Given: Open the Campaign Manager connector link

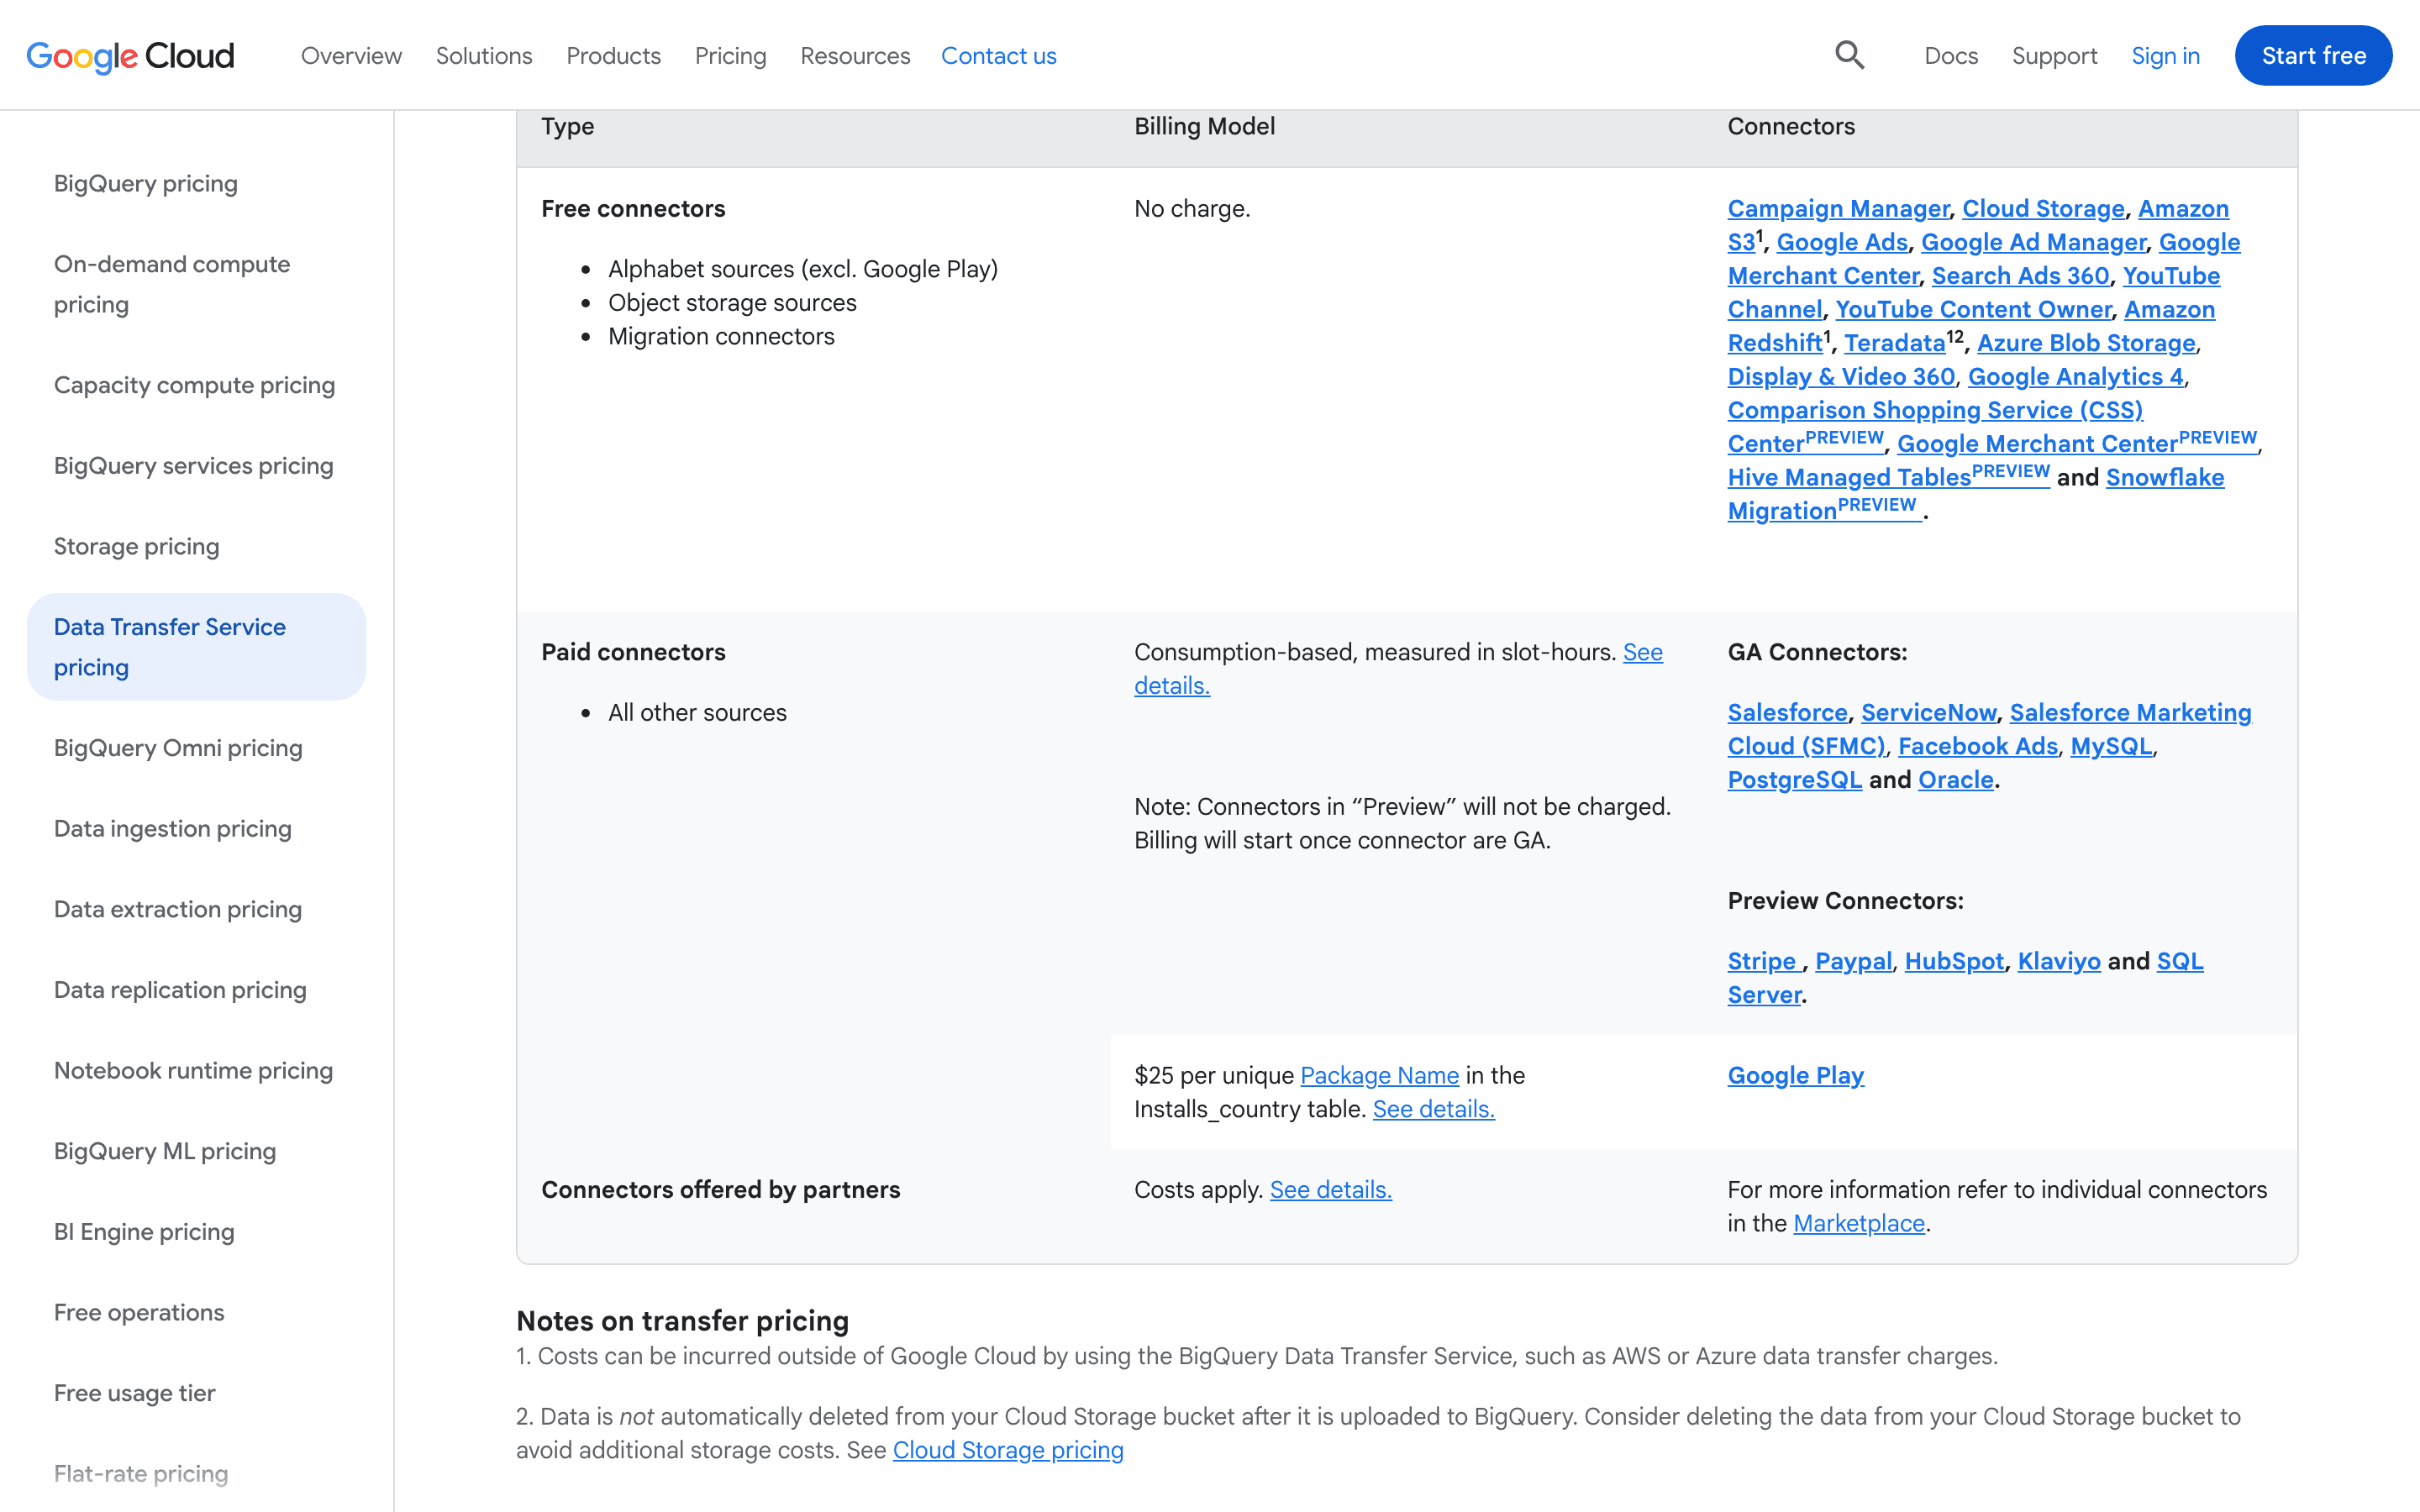Looking at the screenshot, I should (1838, 209).
